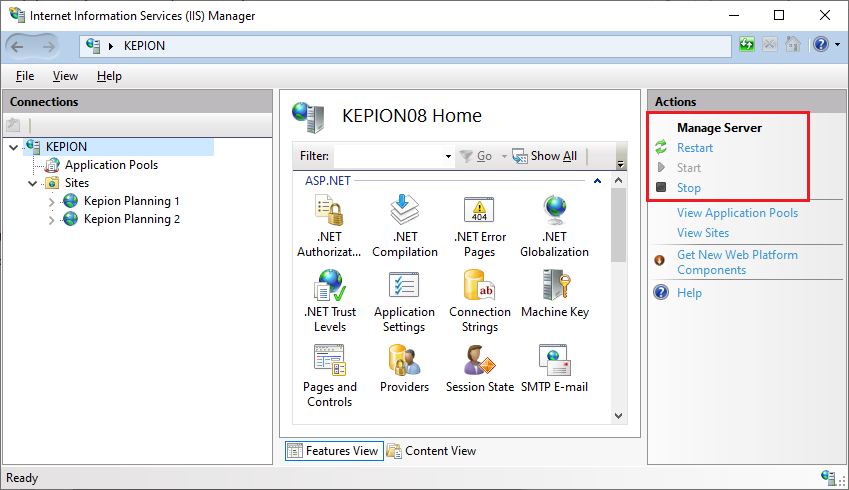Click the black Stop square icon in Actions
The height and width of the screenshot is (490, 849).
click(661, 187)
